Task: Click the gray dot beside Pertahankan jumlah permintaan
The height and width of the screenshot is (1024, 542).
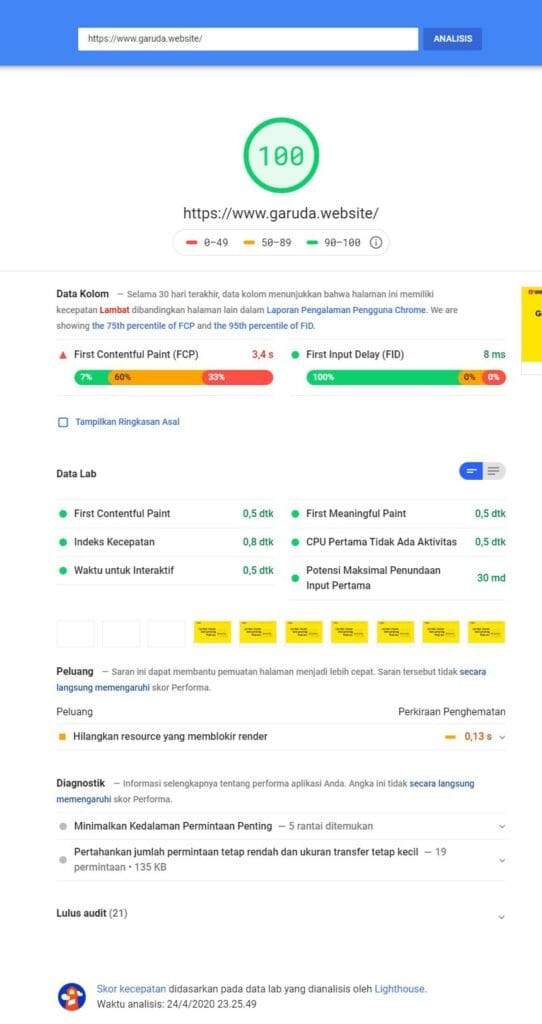Action: pyautogui.click(x=63, y=860)
